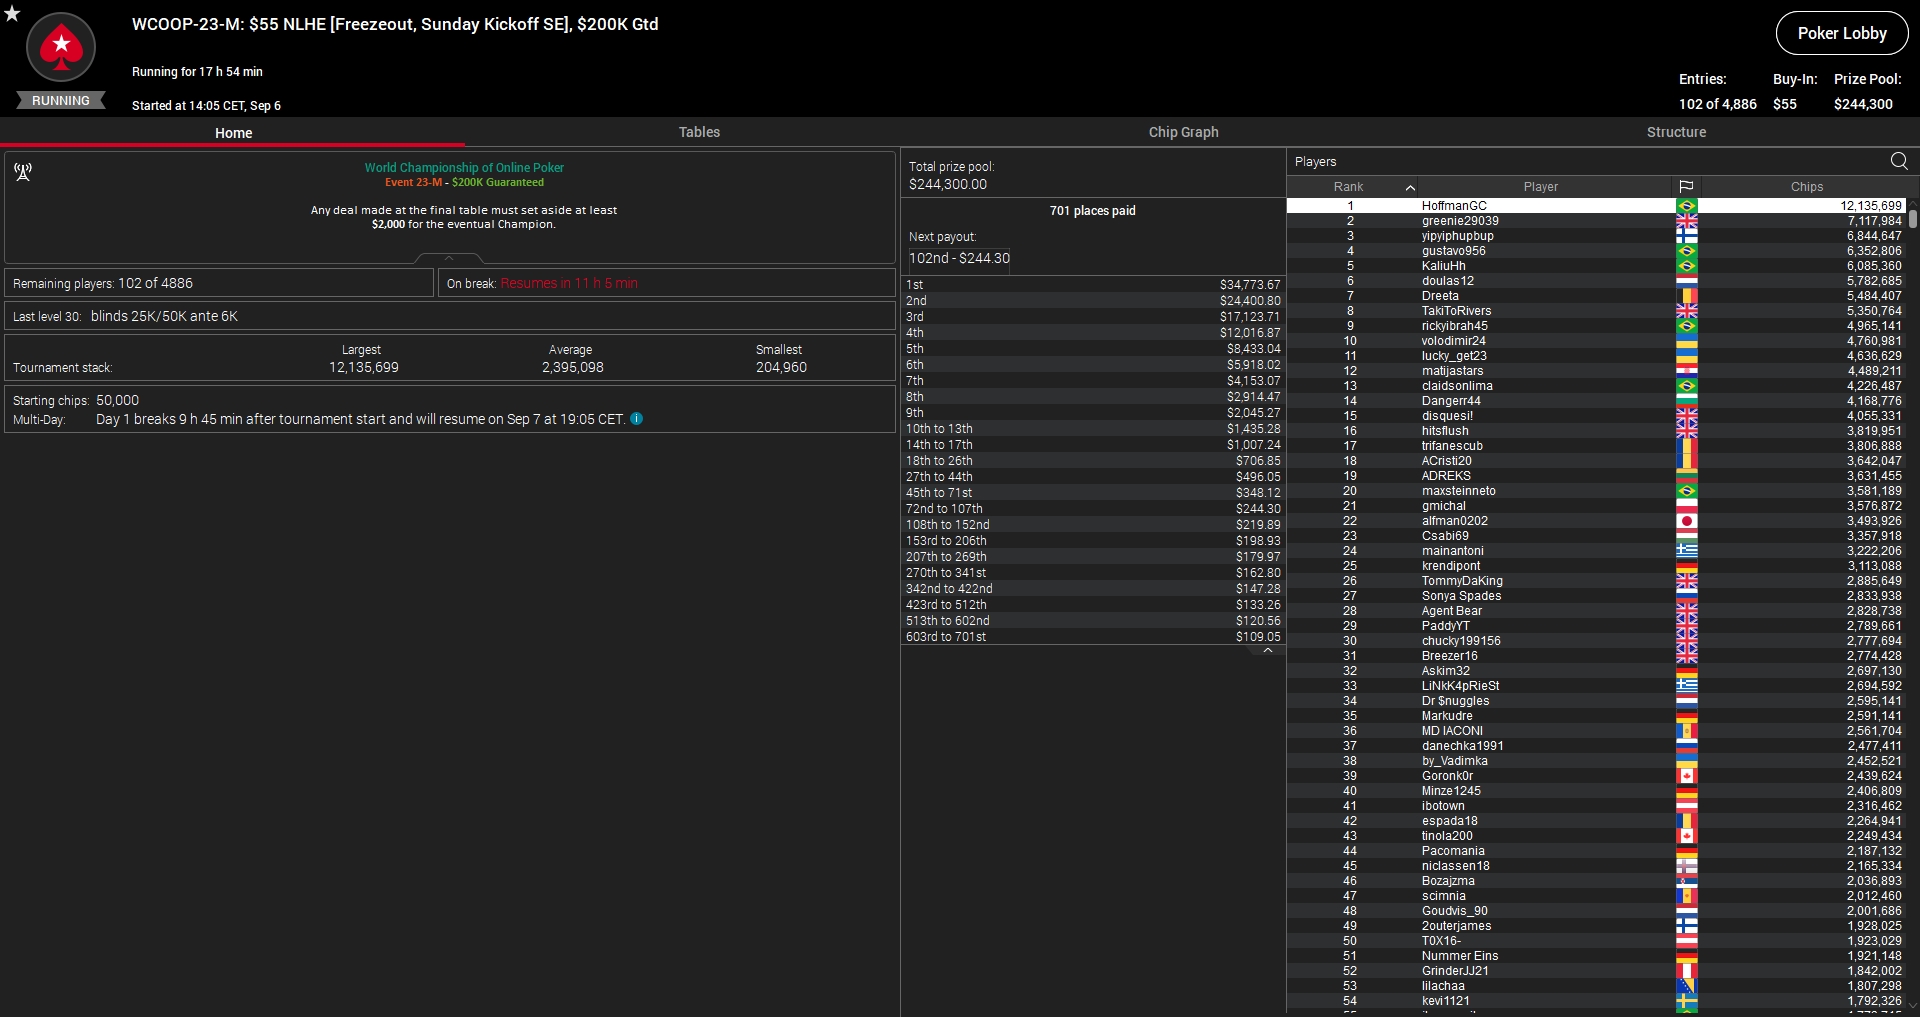Image resolution: width=1920 pixels, height=1017 pixels.
Task: Click World Championship of Online Poker heading
Action: coord(464,168)
